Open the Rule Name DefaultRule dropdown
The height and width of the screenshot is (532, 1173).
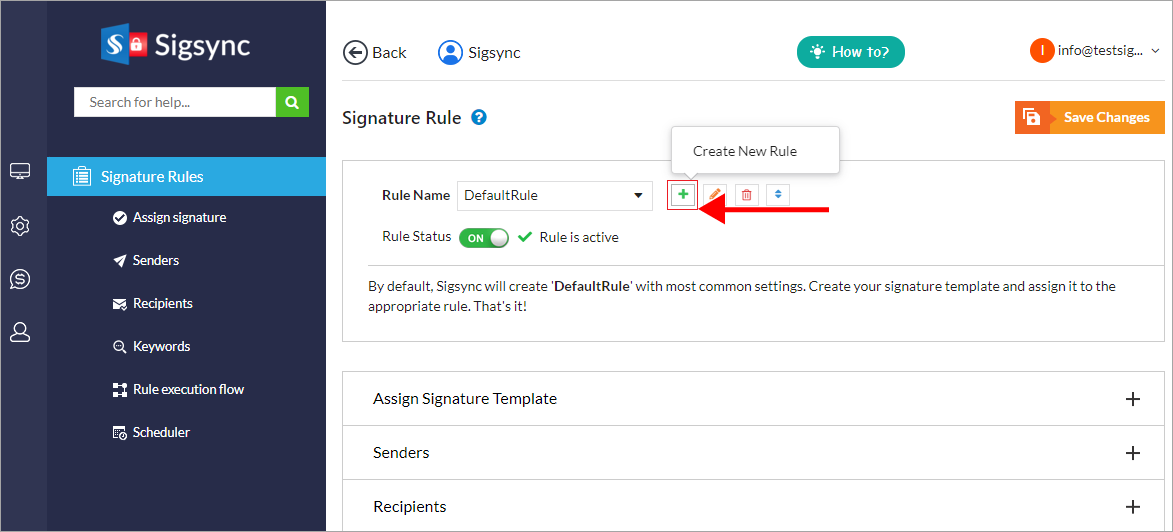[x=554, y=196]
